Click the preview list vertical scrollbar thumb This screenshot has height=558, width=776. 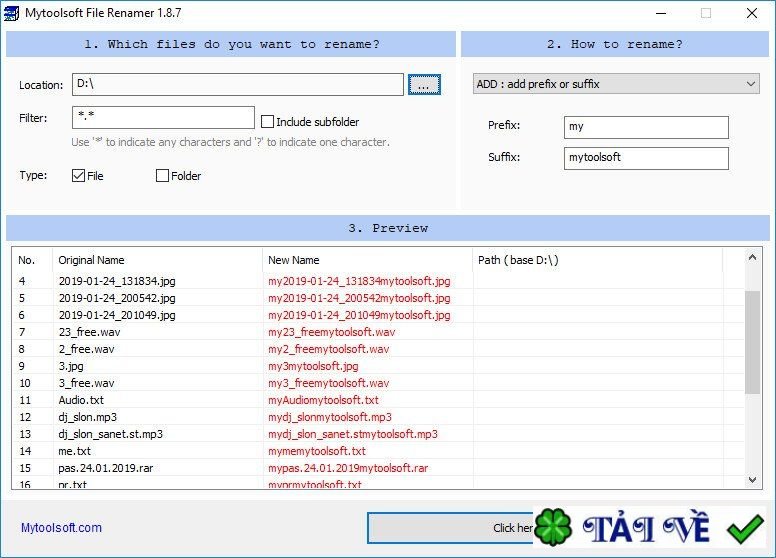pyautogui.click(x=752, y=342)
